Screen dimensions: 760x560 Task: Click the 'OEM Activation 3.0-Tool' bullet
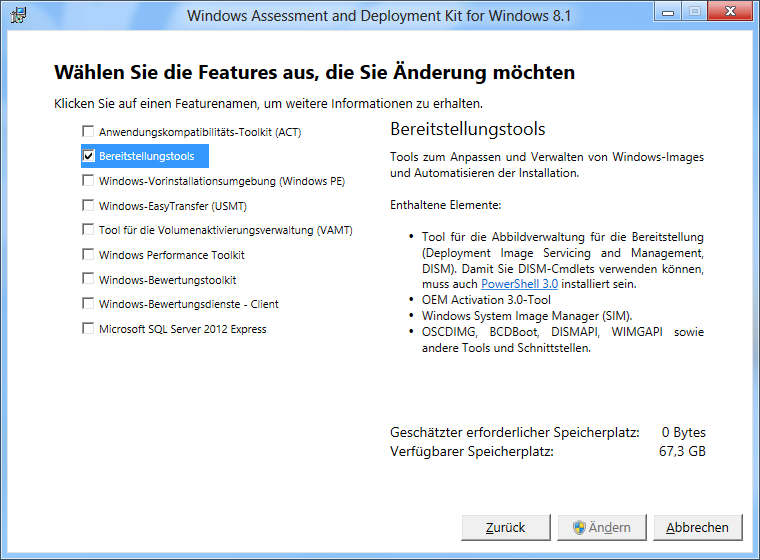click(x=486, y=300)
